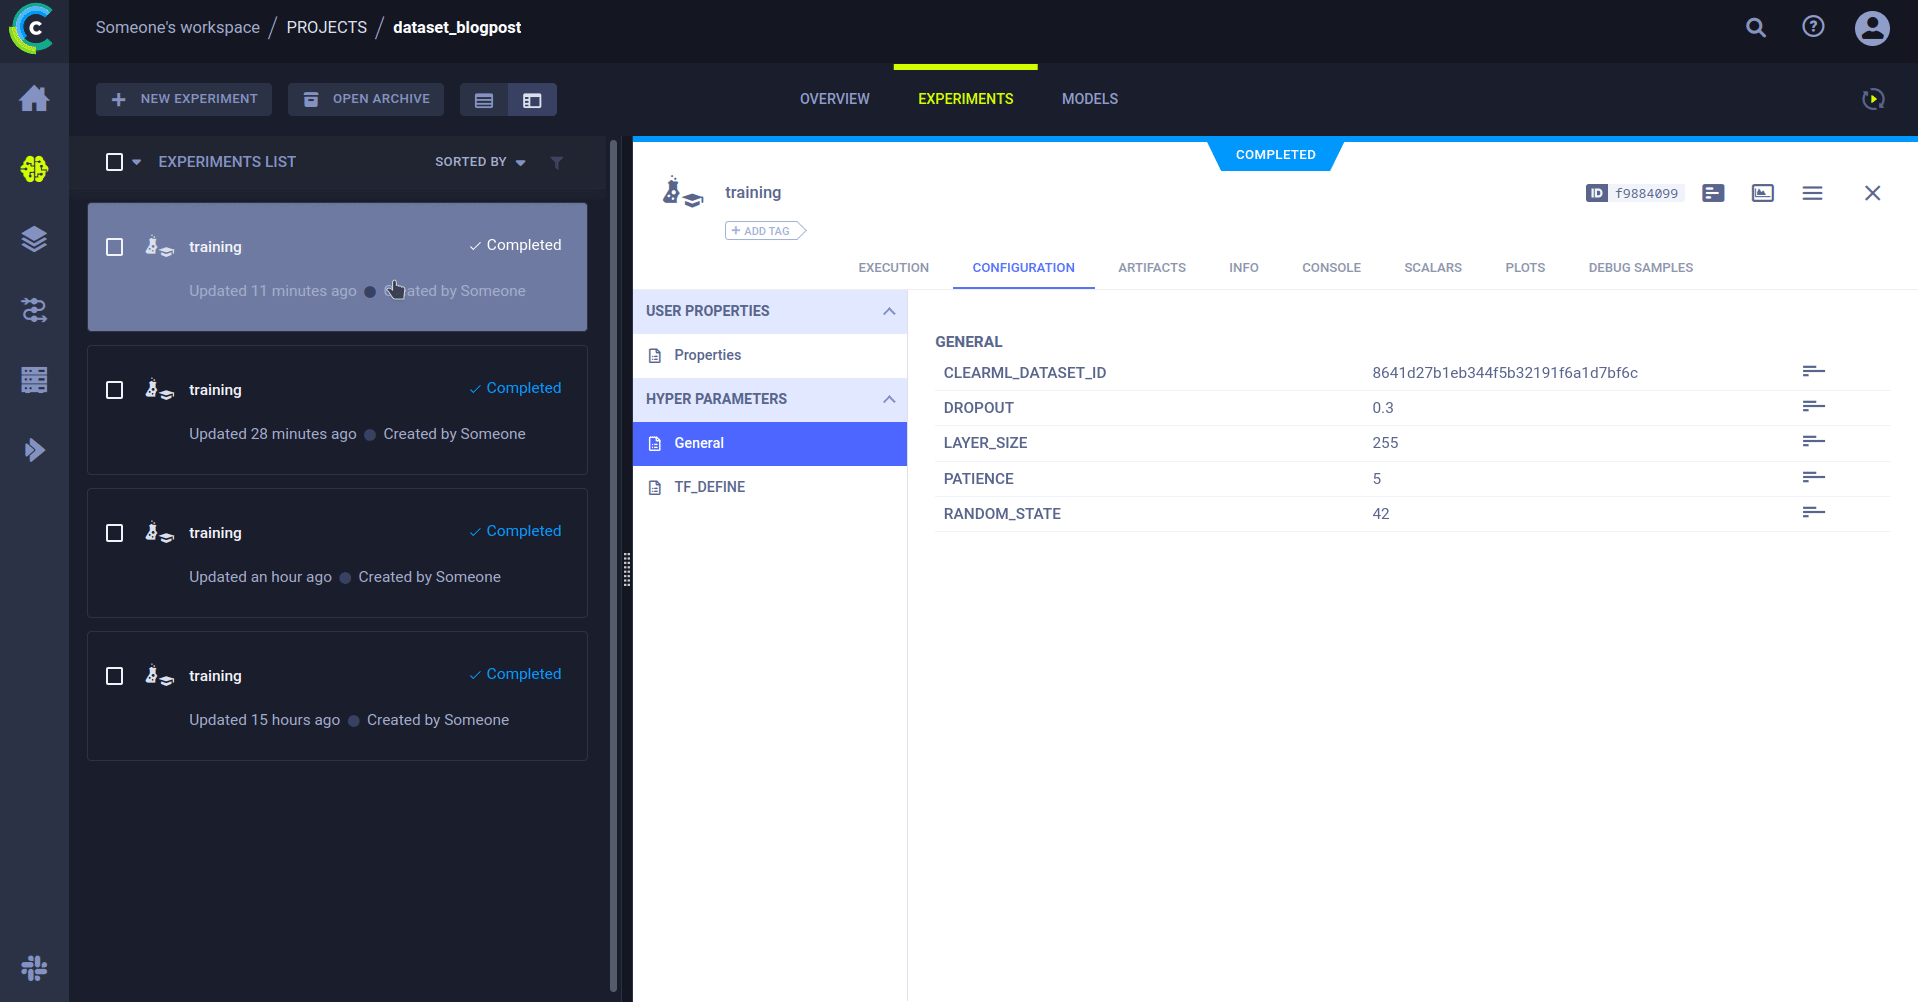Open the CONSOLE tab
The image size is (1918, 1002).
tap(1331, 268)
